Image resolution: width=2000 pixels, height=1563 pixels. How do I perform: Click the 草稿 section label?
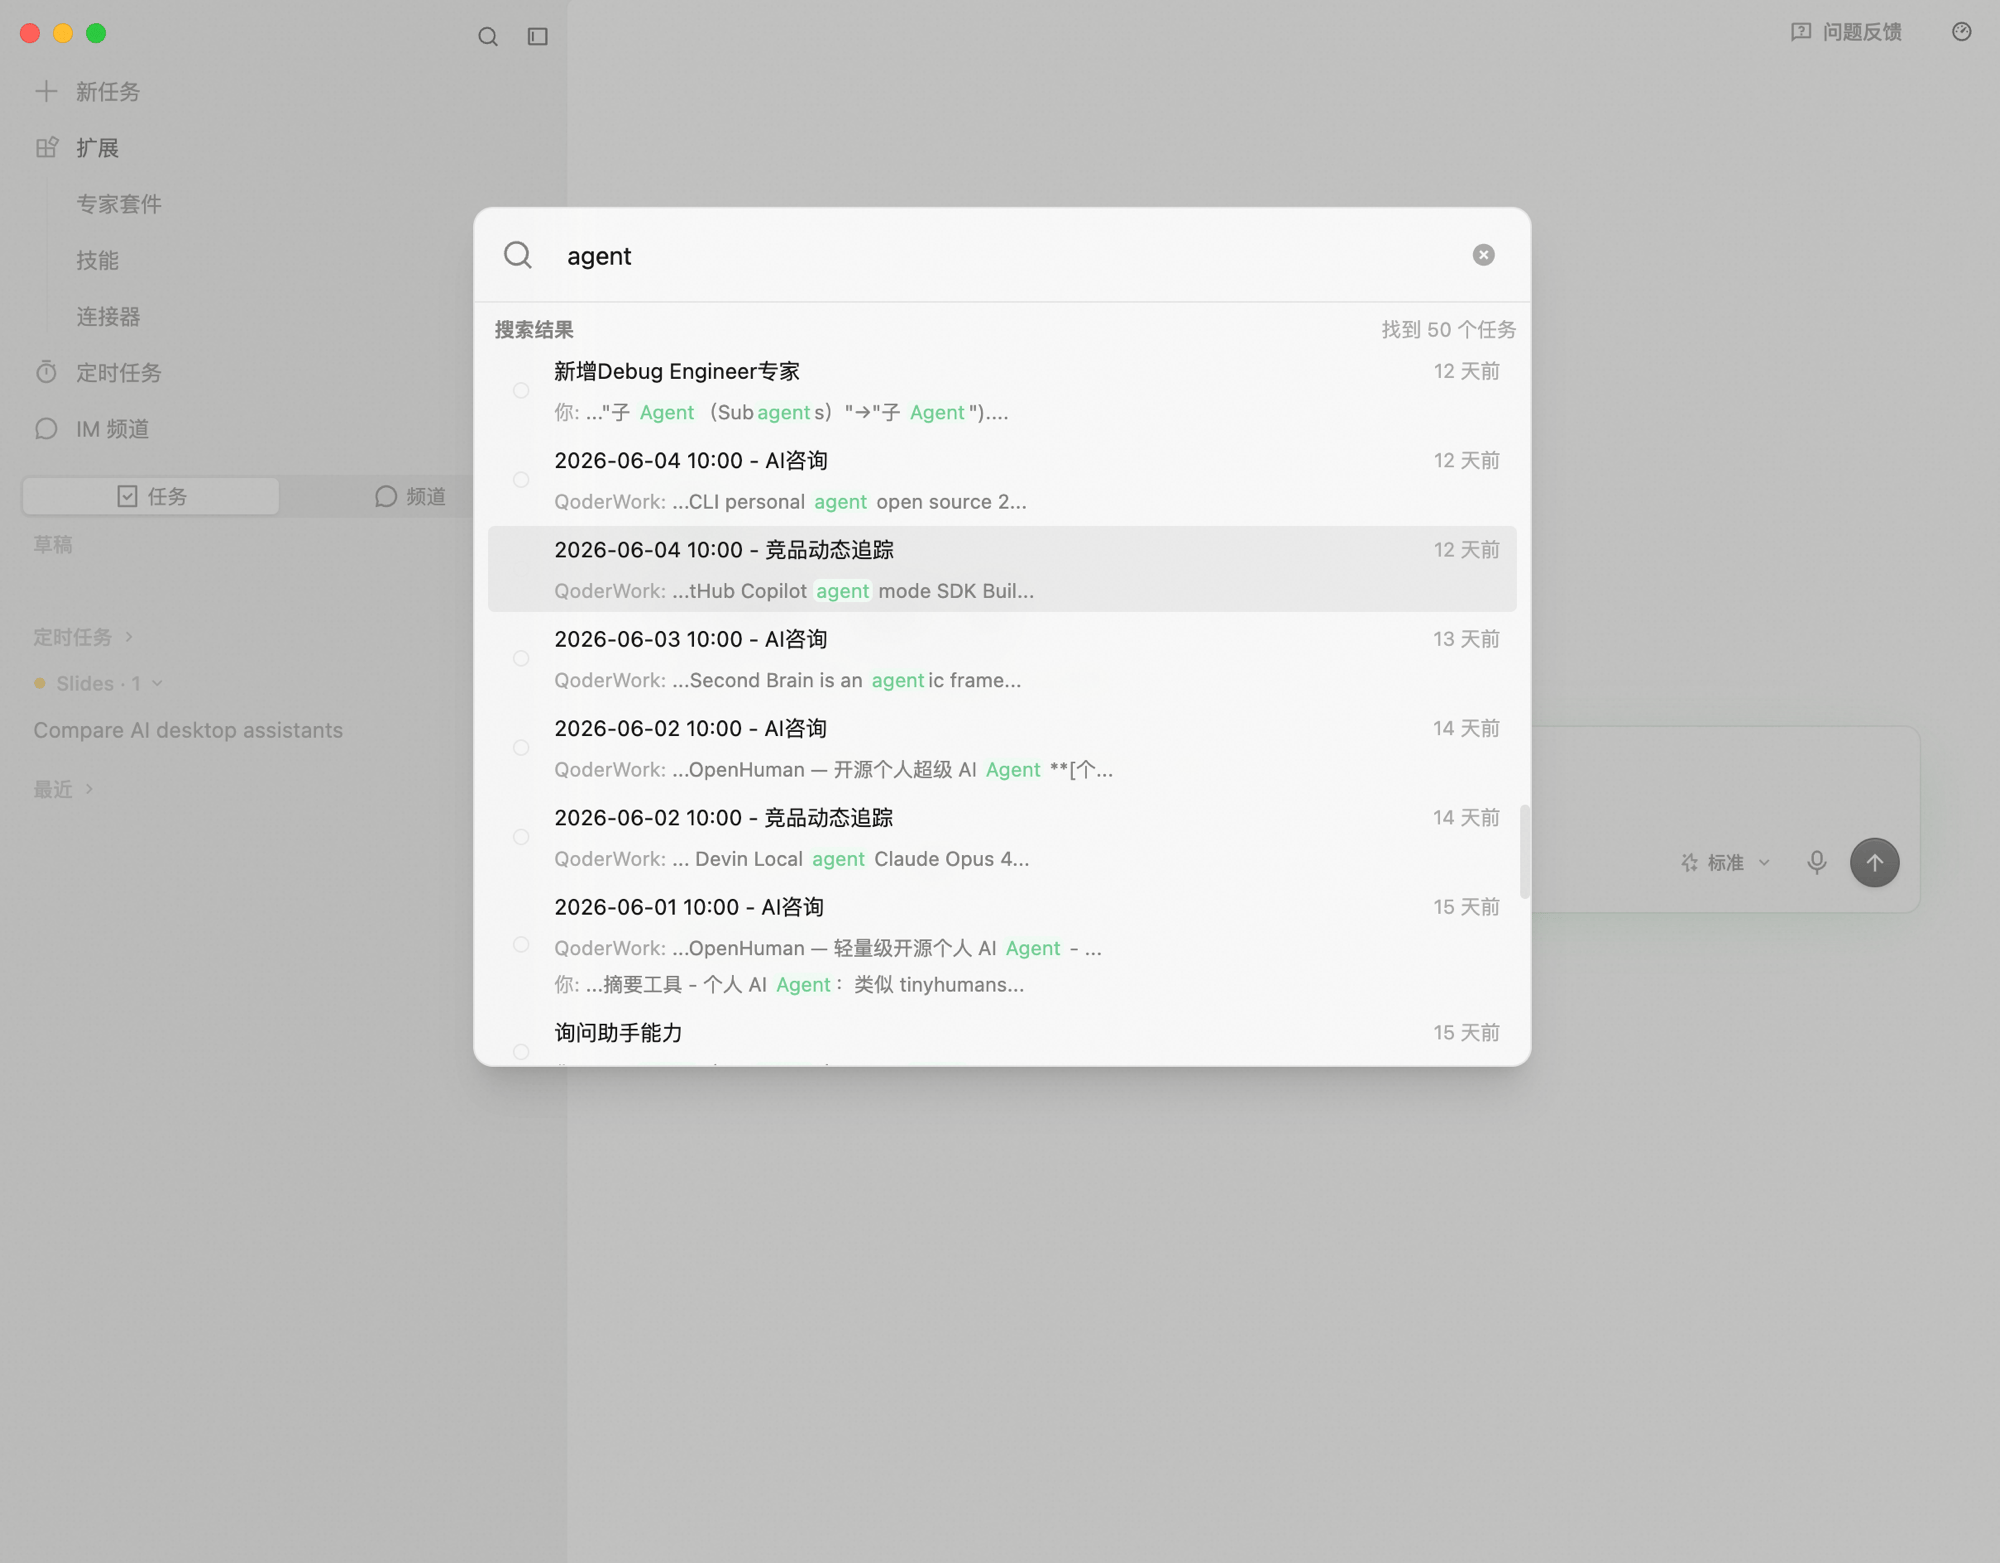click(53, 545)
